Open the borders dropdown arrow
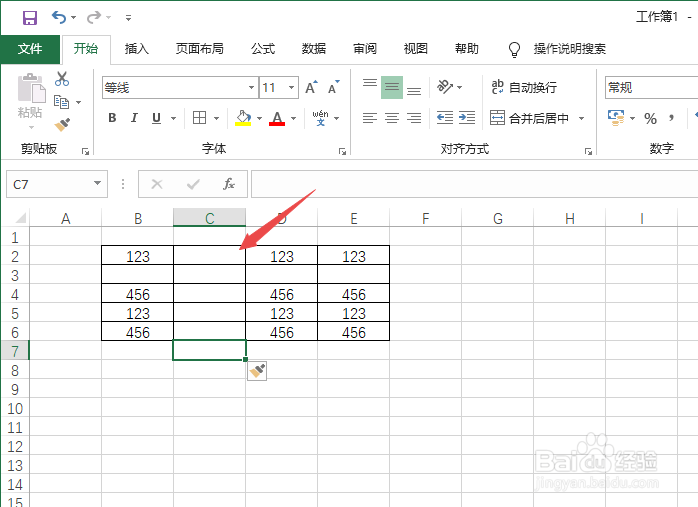This screenshot has height=507, width=698. pyautogui.click(x=216, y=118)
